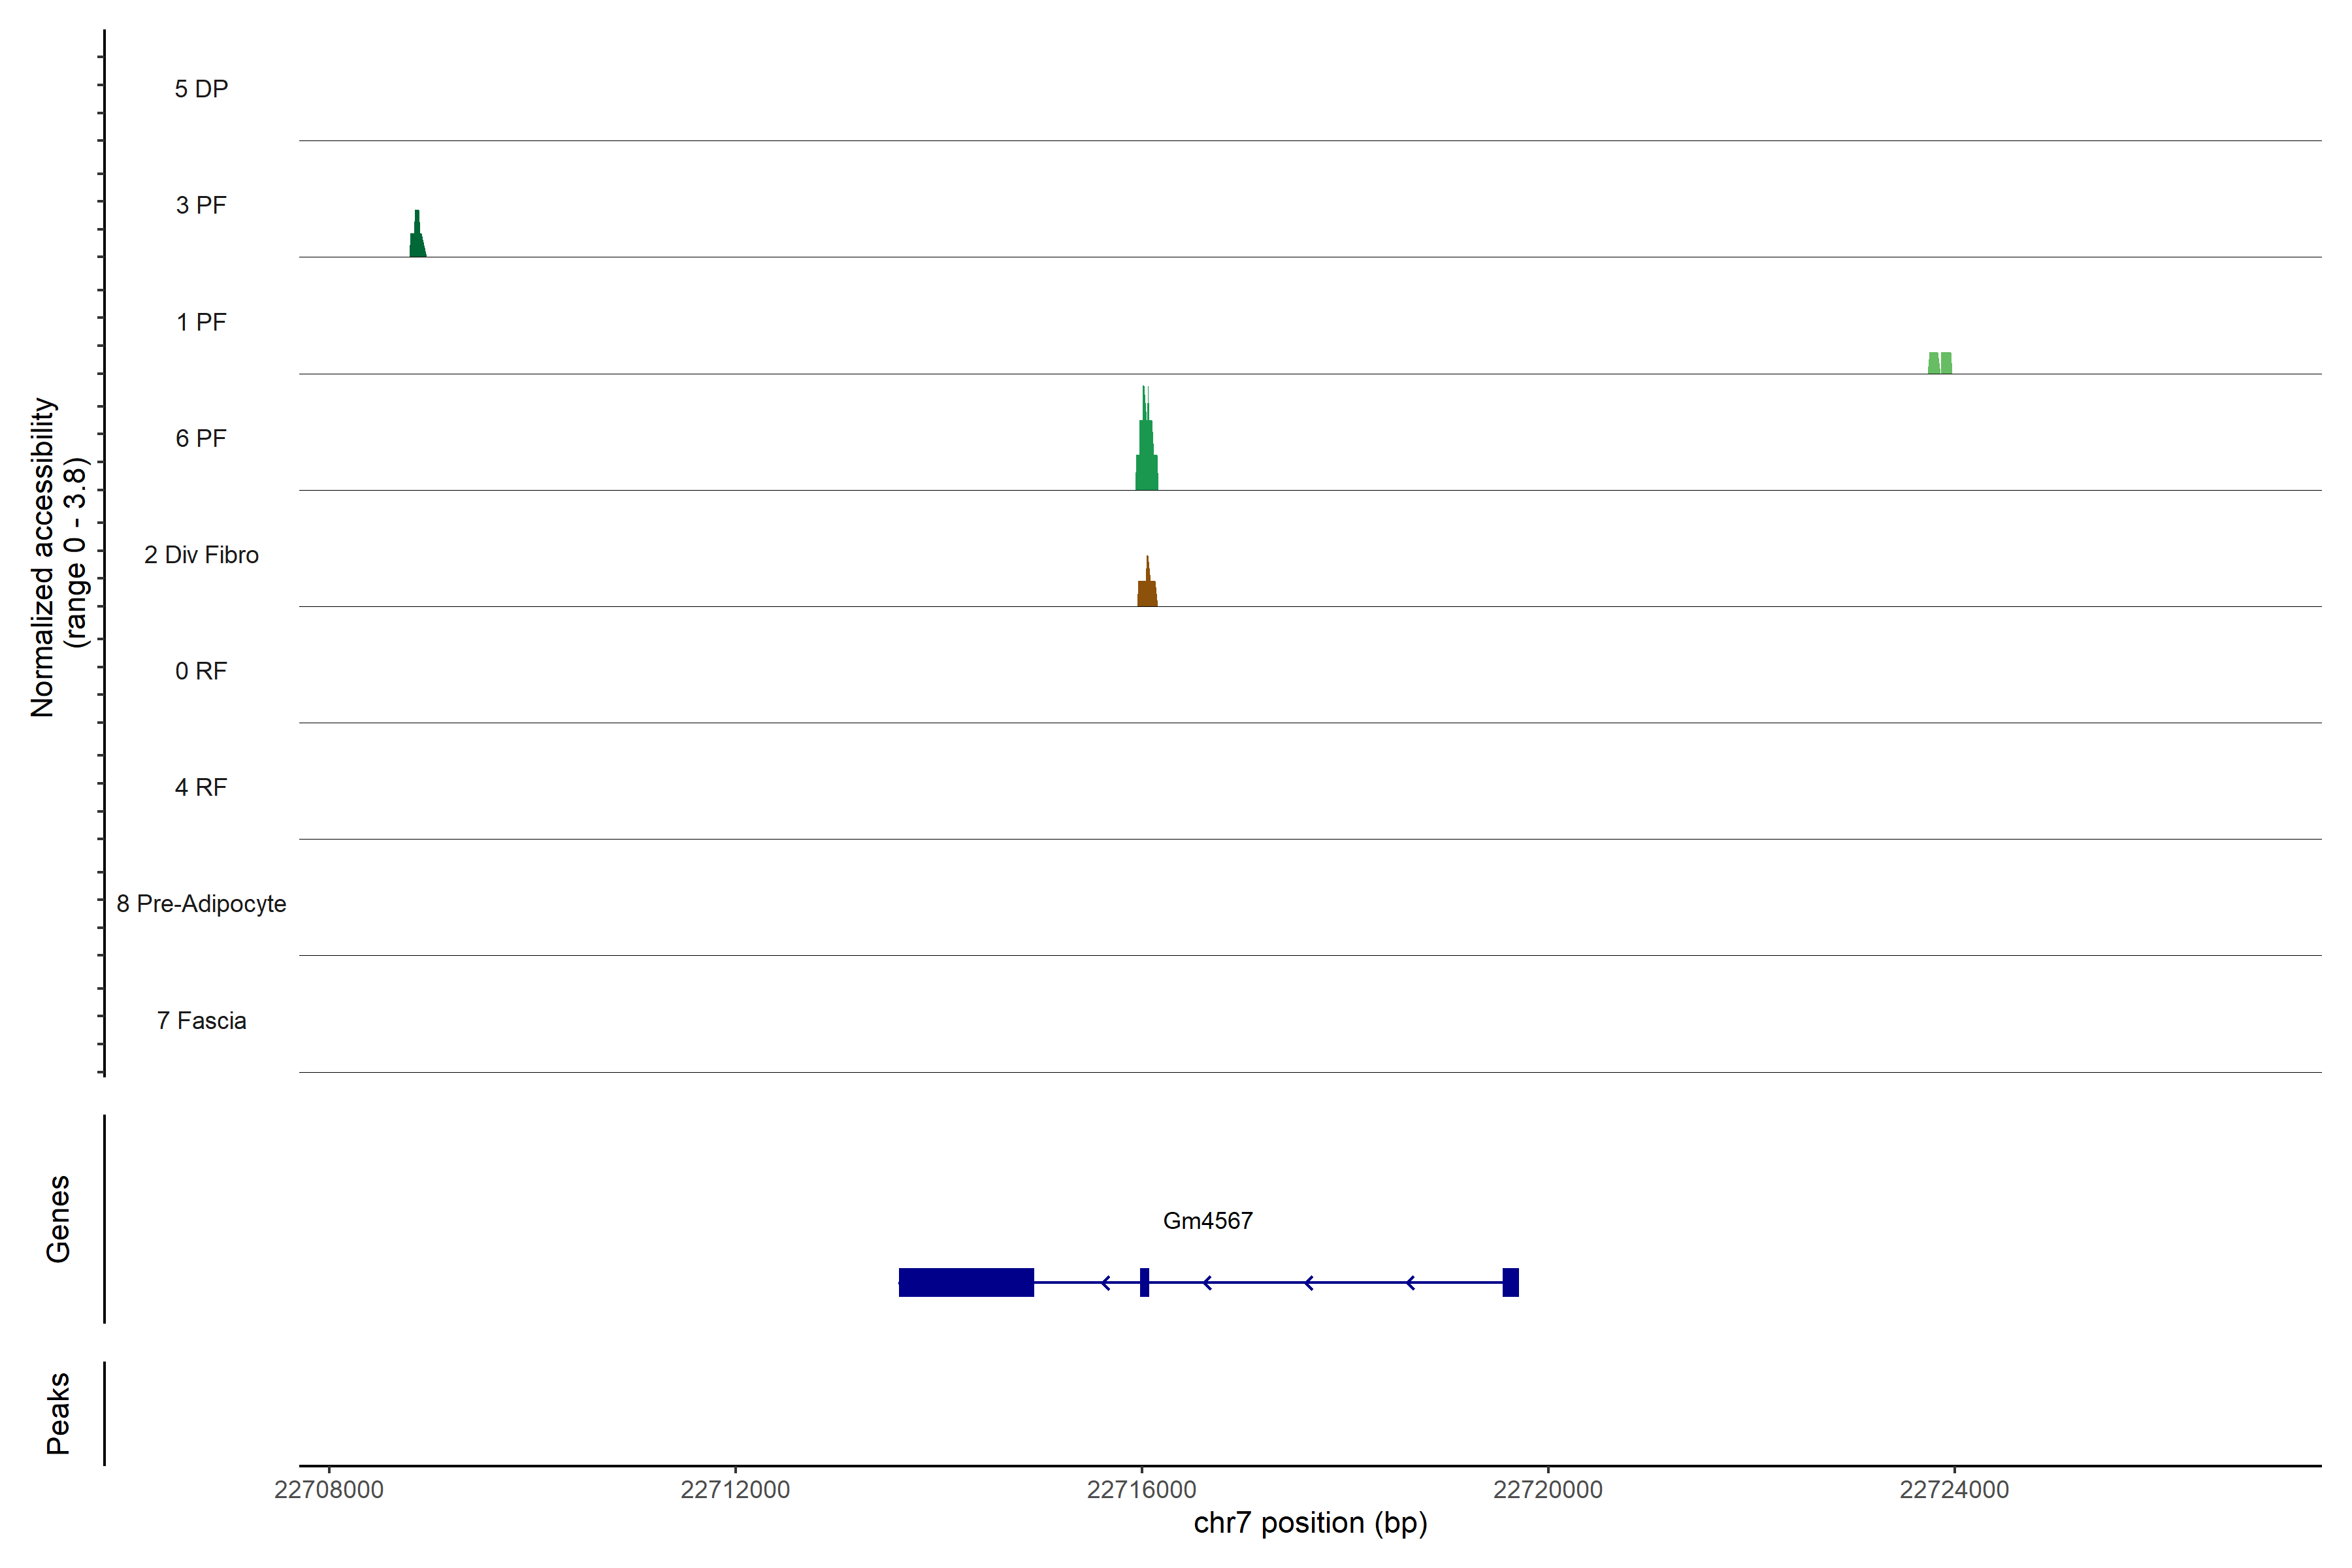The width and height of the screenshot is (2352, 1568).
Task: Click the tall green peak in 6 PF track
Action: tap(1146, 455)
